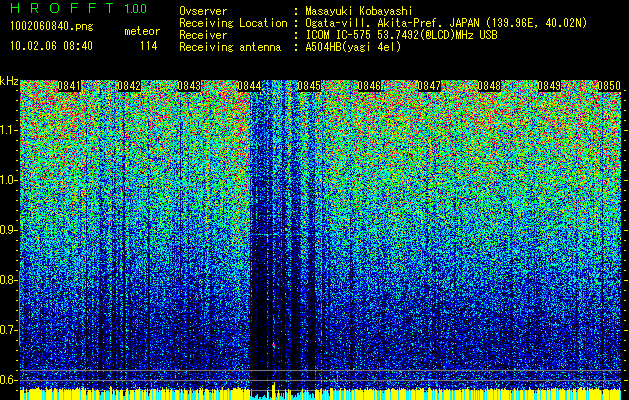Click the observer name Masayuki Kobayashi
The image size is (629, 400).
pyautogui.click(x=359, y=11)
